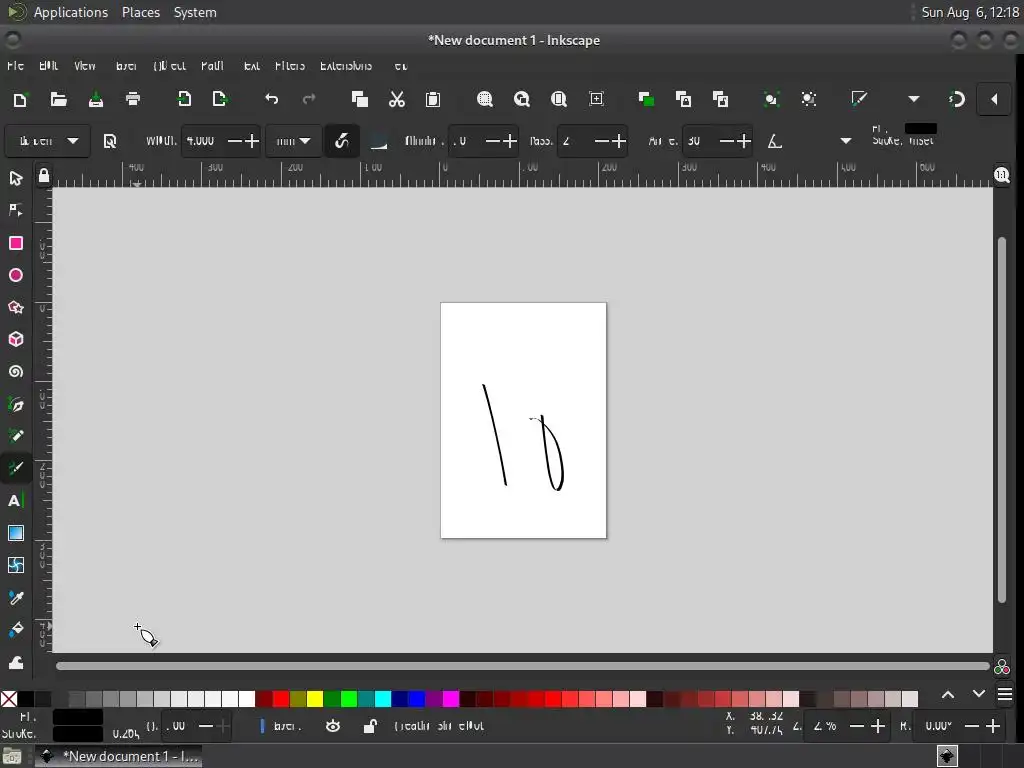Viewport: 1024px width, 768px height.
Task: Click the Export icon
Action: pos(220,99)
